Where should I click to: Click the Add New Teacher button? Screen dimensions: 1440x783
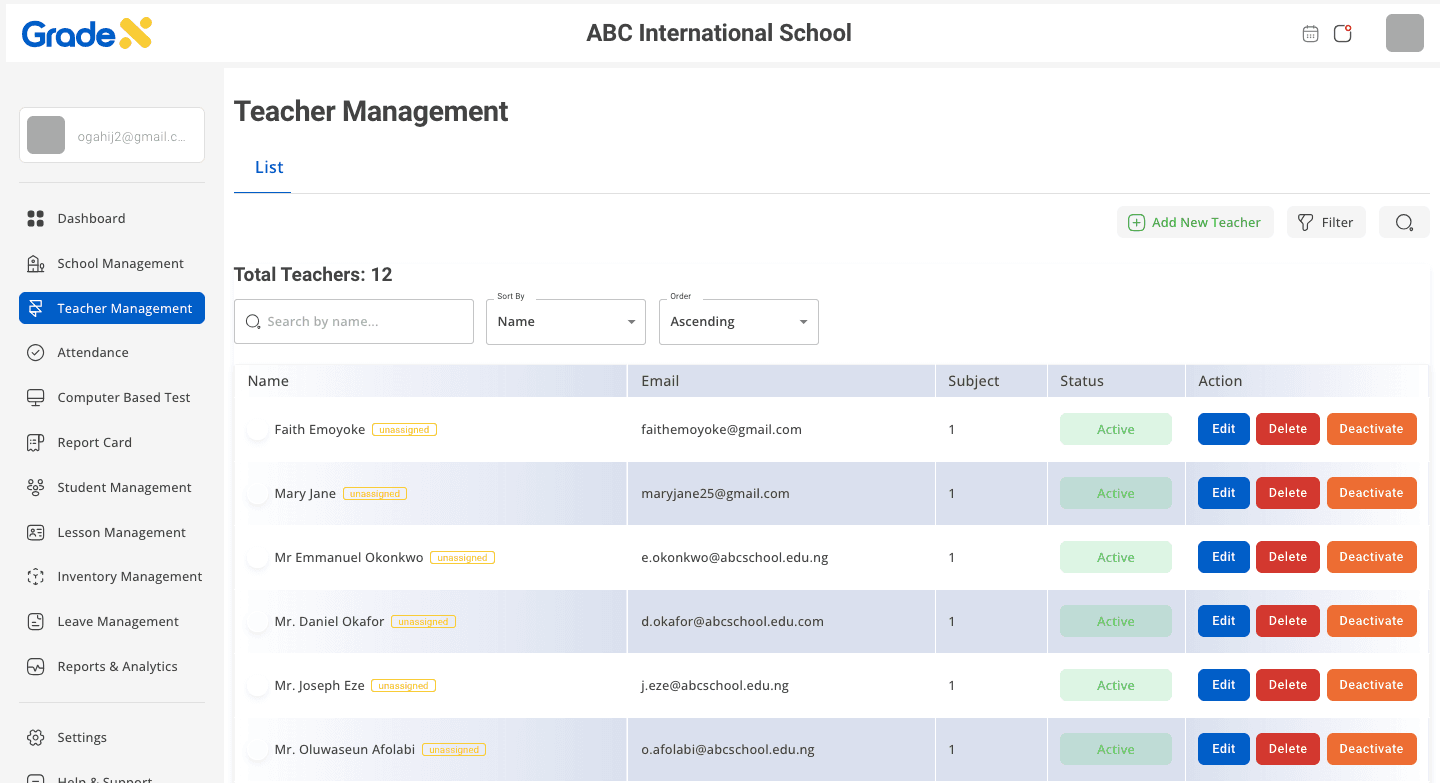pyautogui.click(x=1195, y=221)
